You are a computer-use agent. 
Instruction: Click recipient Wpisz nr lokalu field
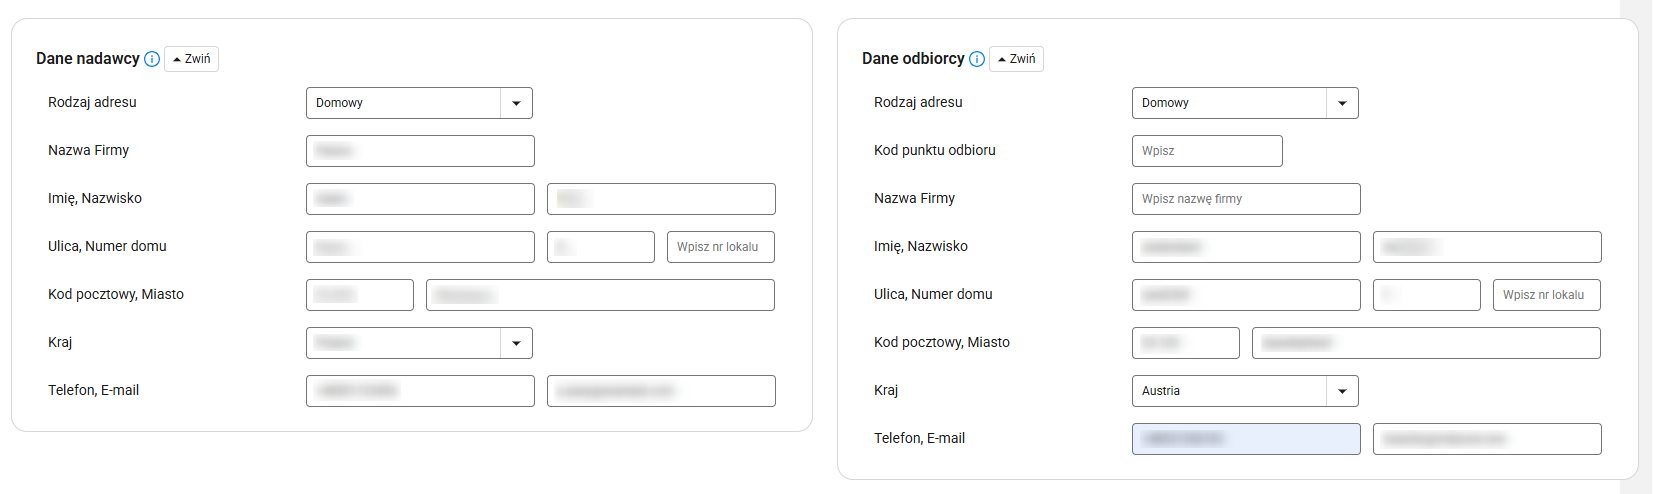[x=1547, y=295]
